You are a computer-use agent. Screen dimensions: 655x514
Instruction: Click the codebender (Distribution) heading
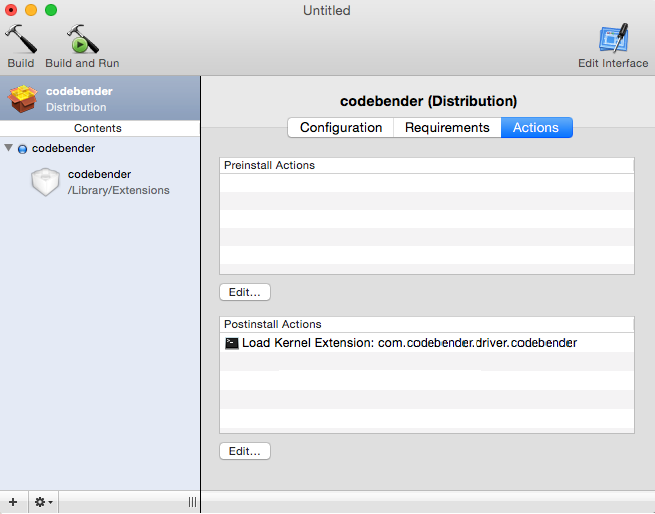429,101
